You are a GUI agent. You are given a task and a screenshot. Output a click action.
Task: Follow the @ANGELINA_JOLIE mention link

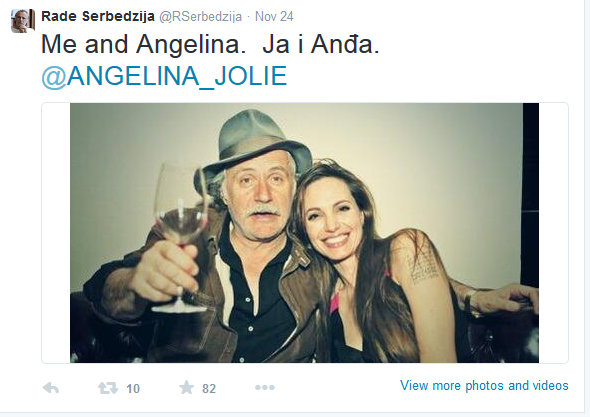point(164,76)
